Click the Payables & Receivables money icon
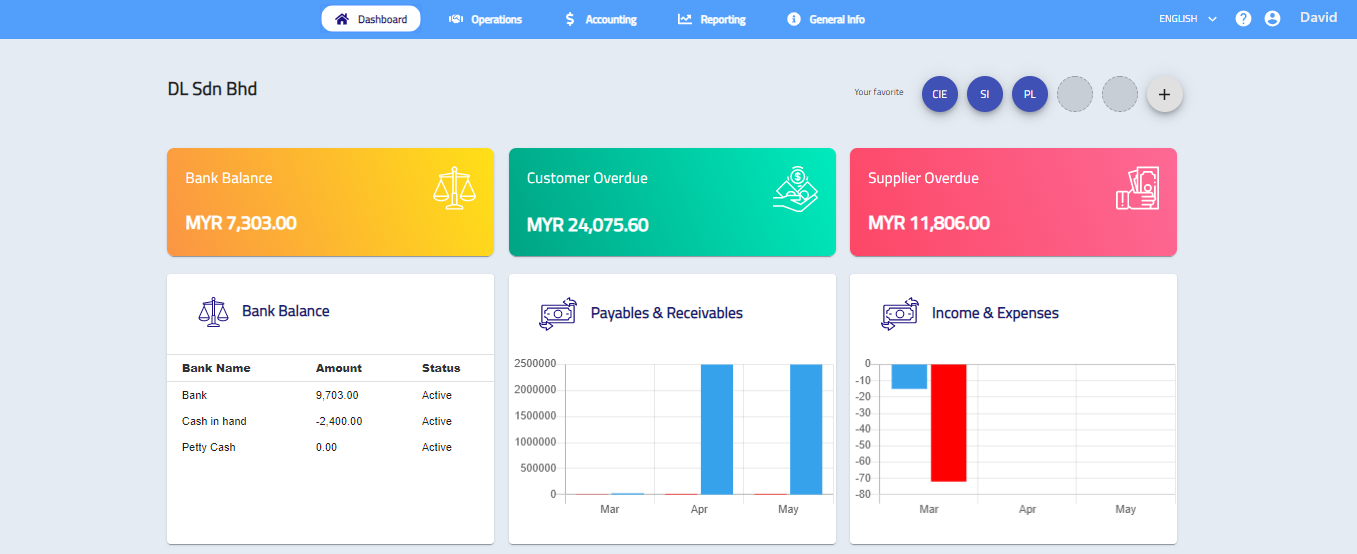1357x554 pixels. click(558, 313)
